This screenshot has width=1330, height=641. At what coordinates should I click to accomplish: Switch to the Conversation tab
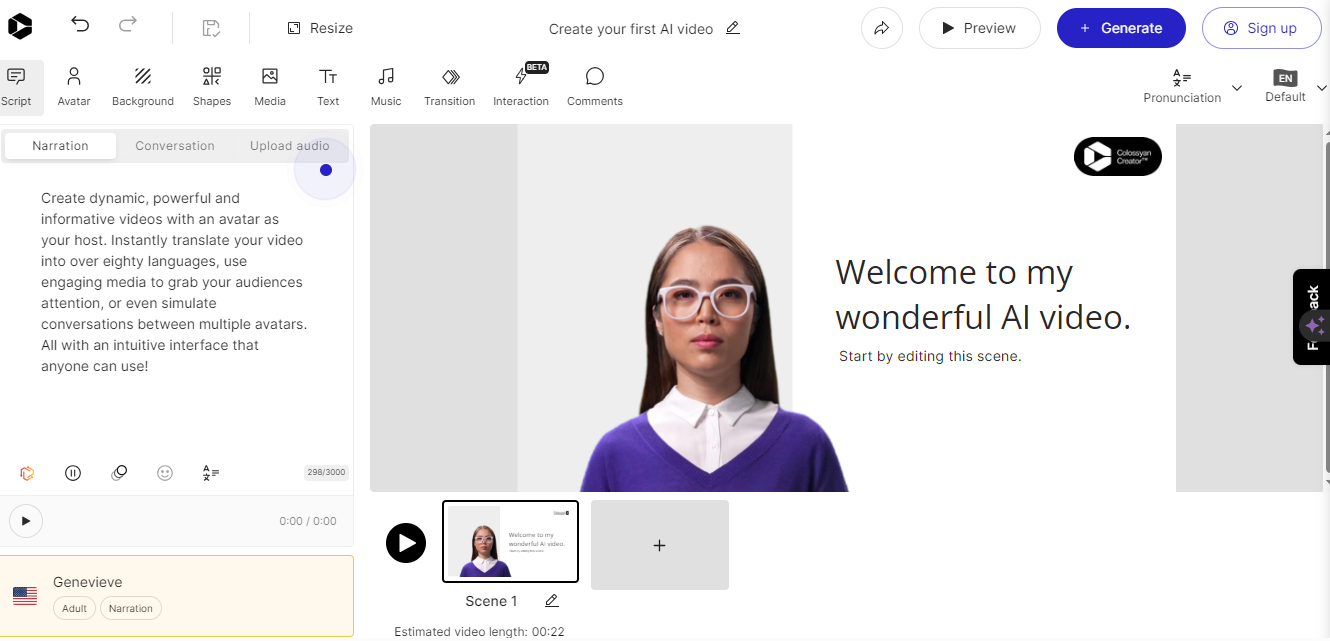tap(174, 145)
